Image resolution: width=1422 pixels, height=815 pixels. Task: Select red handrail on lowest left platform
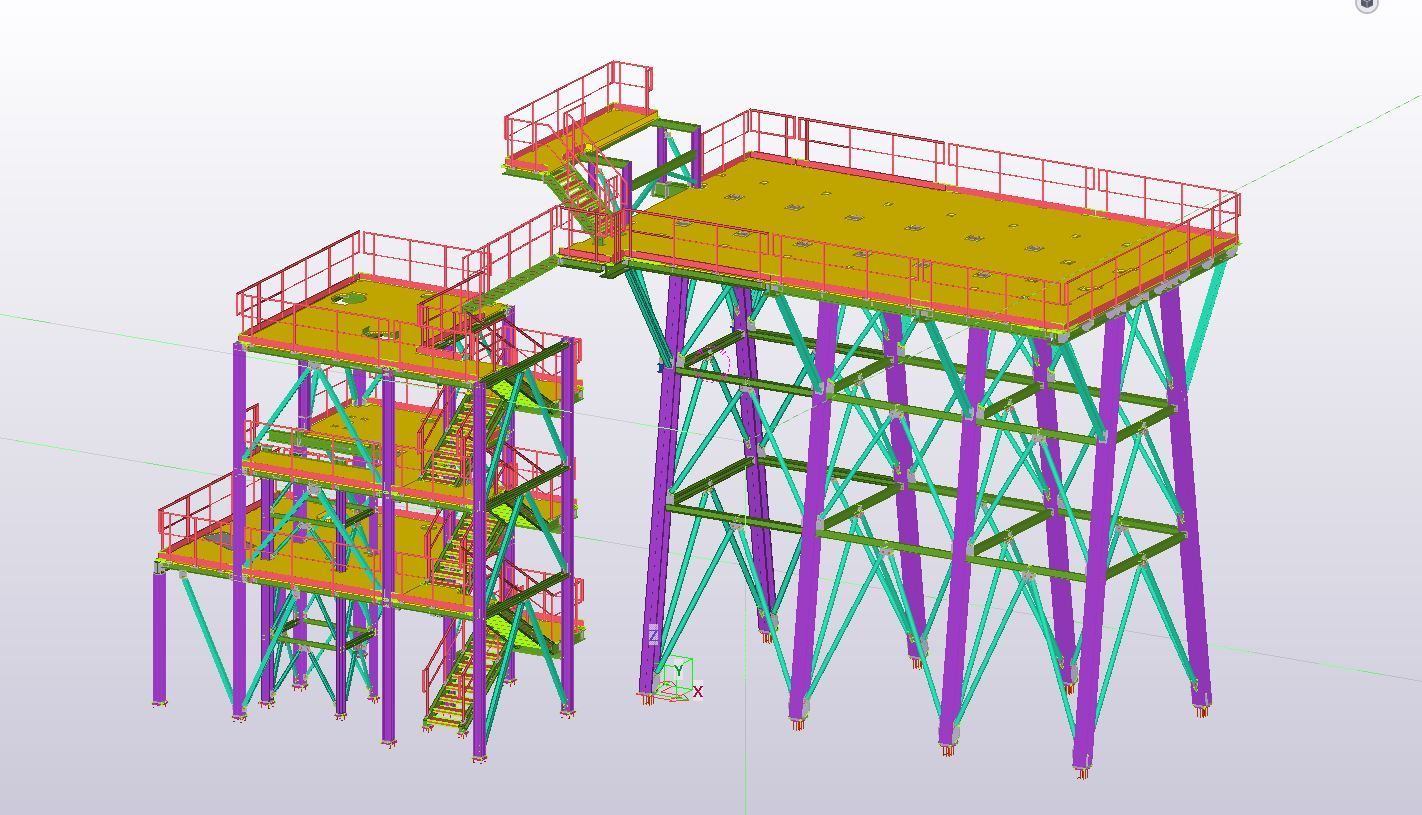click(195, 512)
